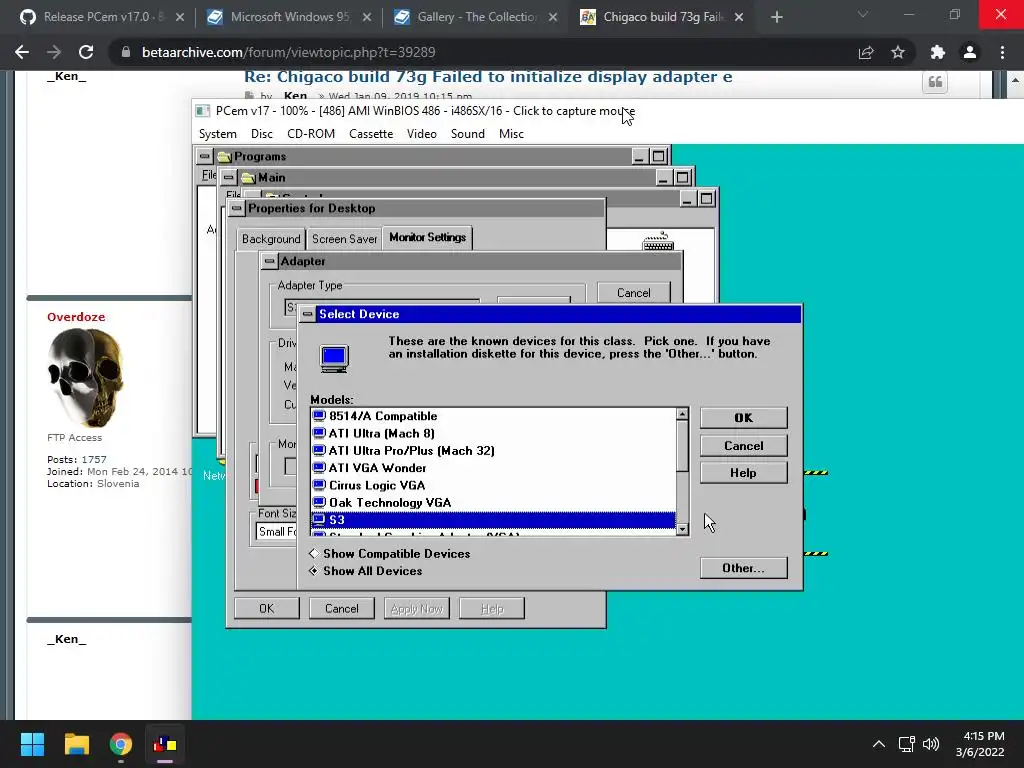Switch to Microsoft Windows 95 browser tab

pos(290,17)
